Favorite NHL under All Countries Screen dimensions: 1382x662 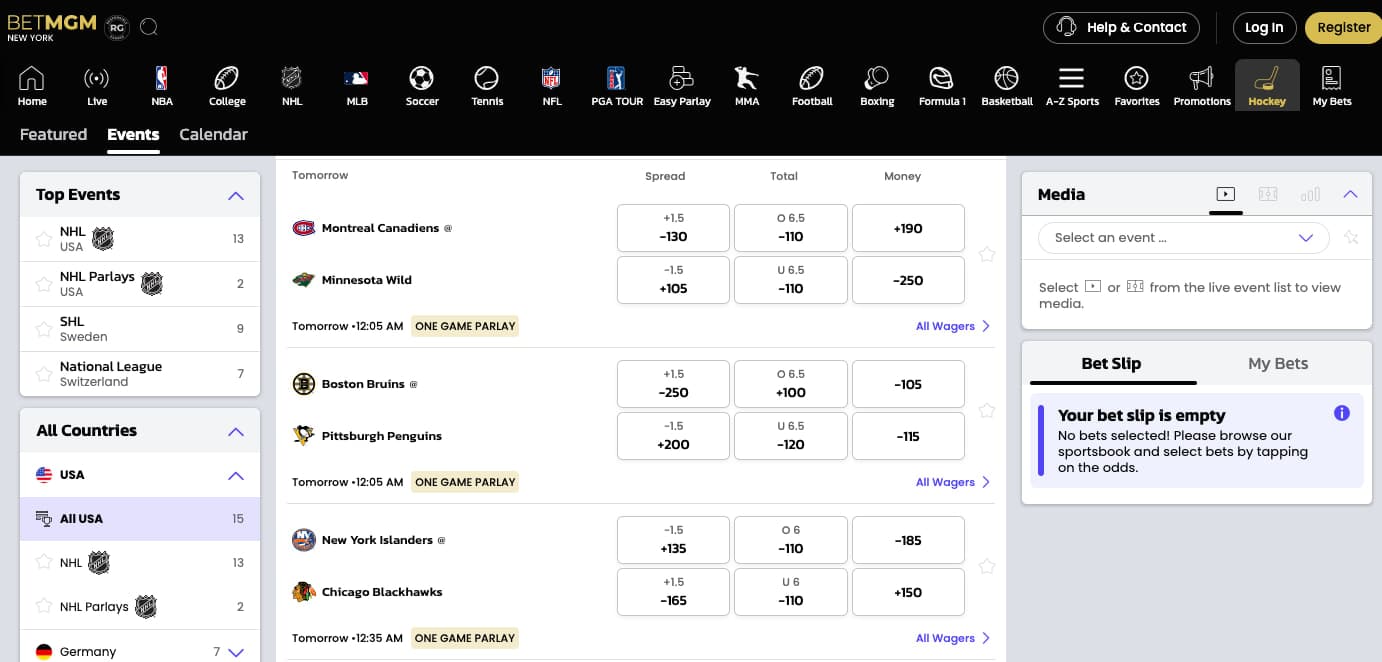click(44, 562)
